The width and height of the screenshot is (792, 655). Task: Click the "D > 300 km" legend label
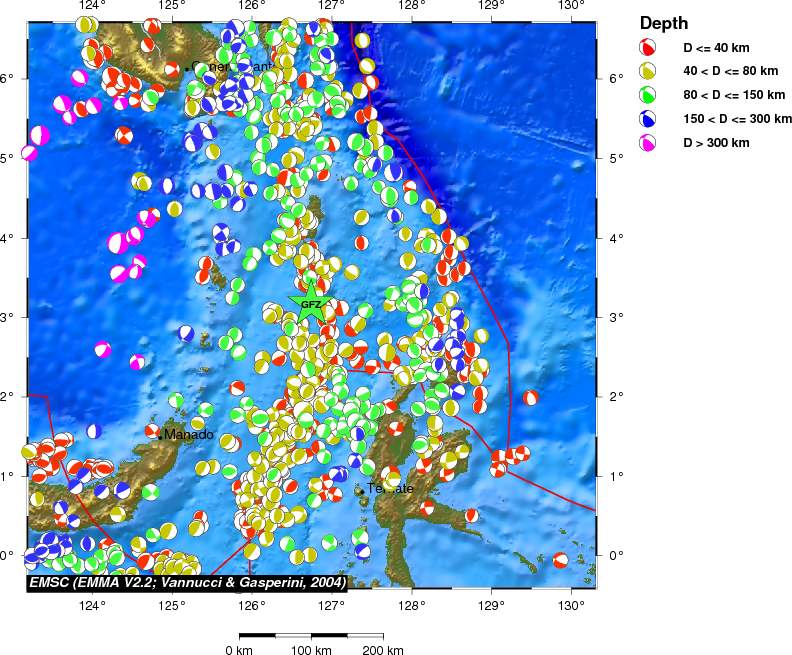[716, 143]
